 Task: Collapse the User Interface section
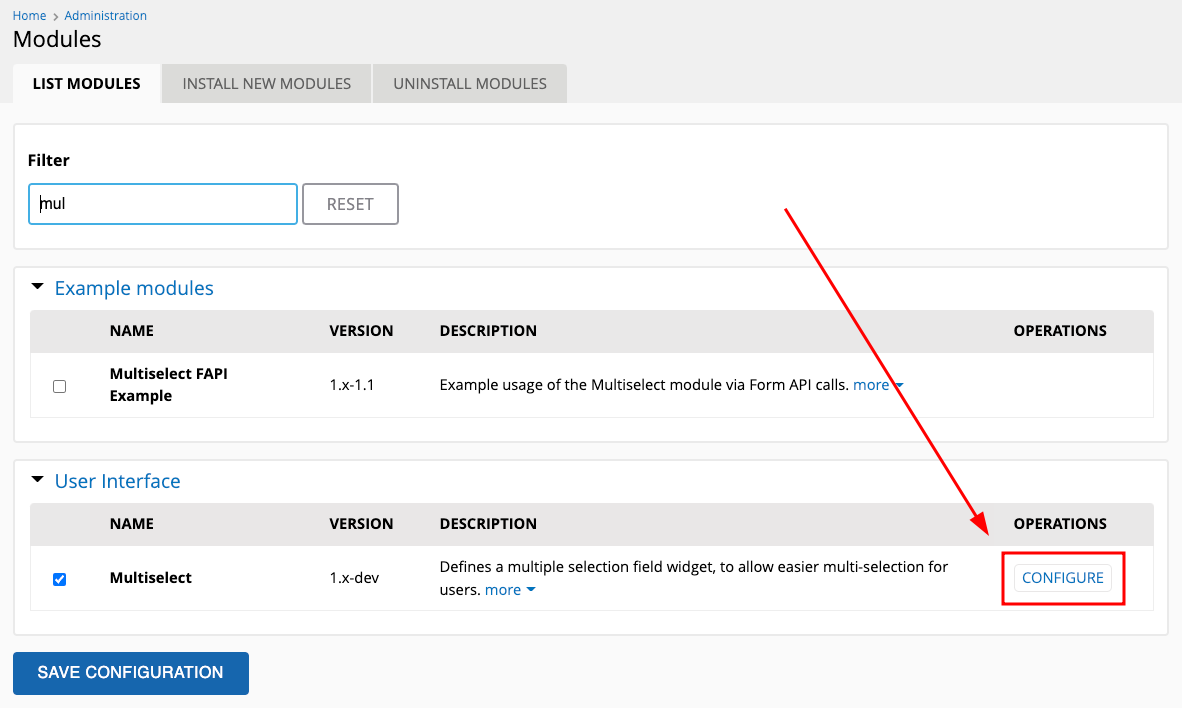click(37, 481)
